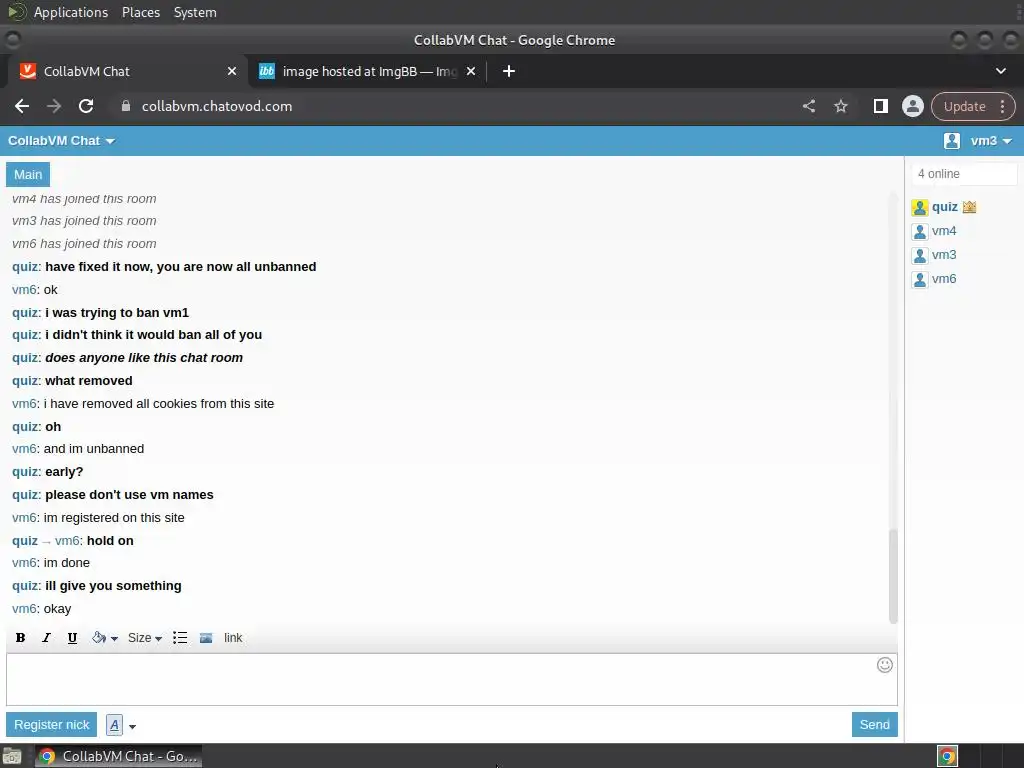The image size is (1024, 768).
Task: Open the emoji smiley picker
Action: 884,665
